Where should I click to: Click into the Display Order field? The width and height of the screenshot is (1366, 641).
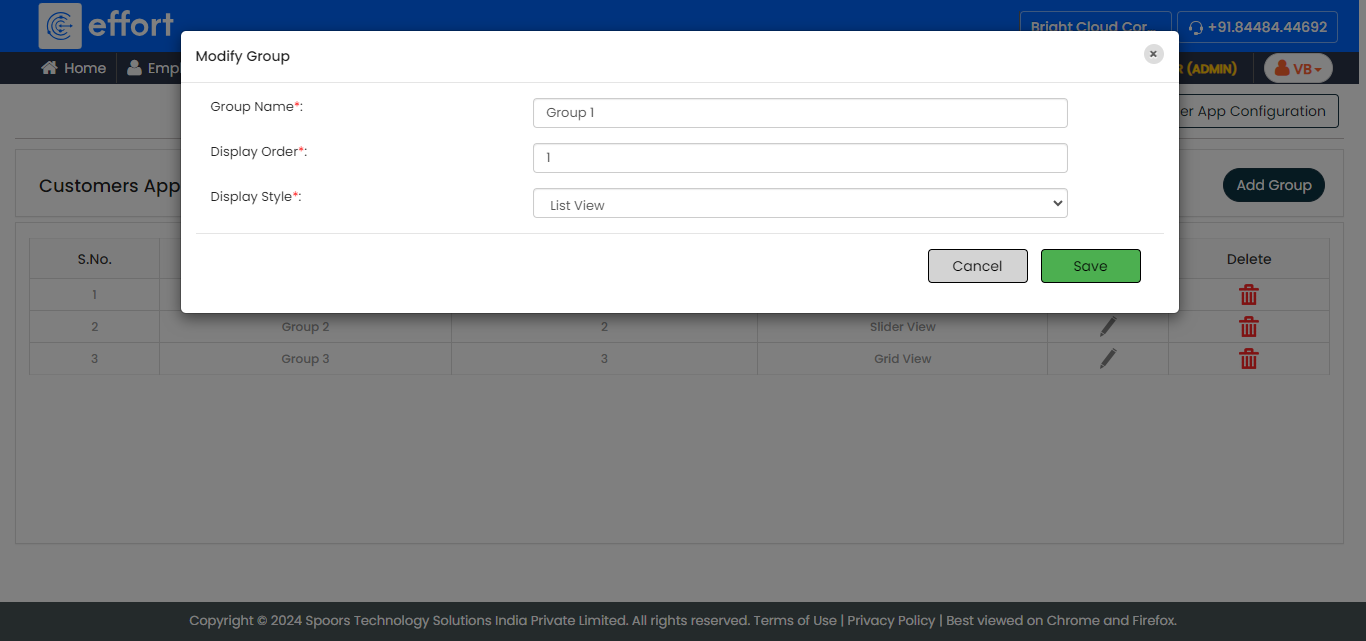[x=799, y=158]
